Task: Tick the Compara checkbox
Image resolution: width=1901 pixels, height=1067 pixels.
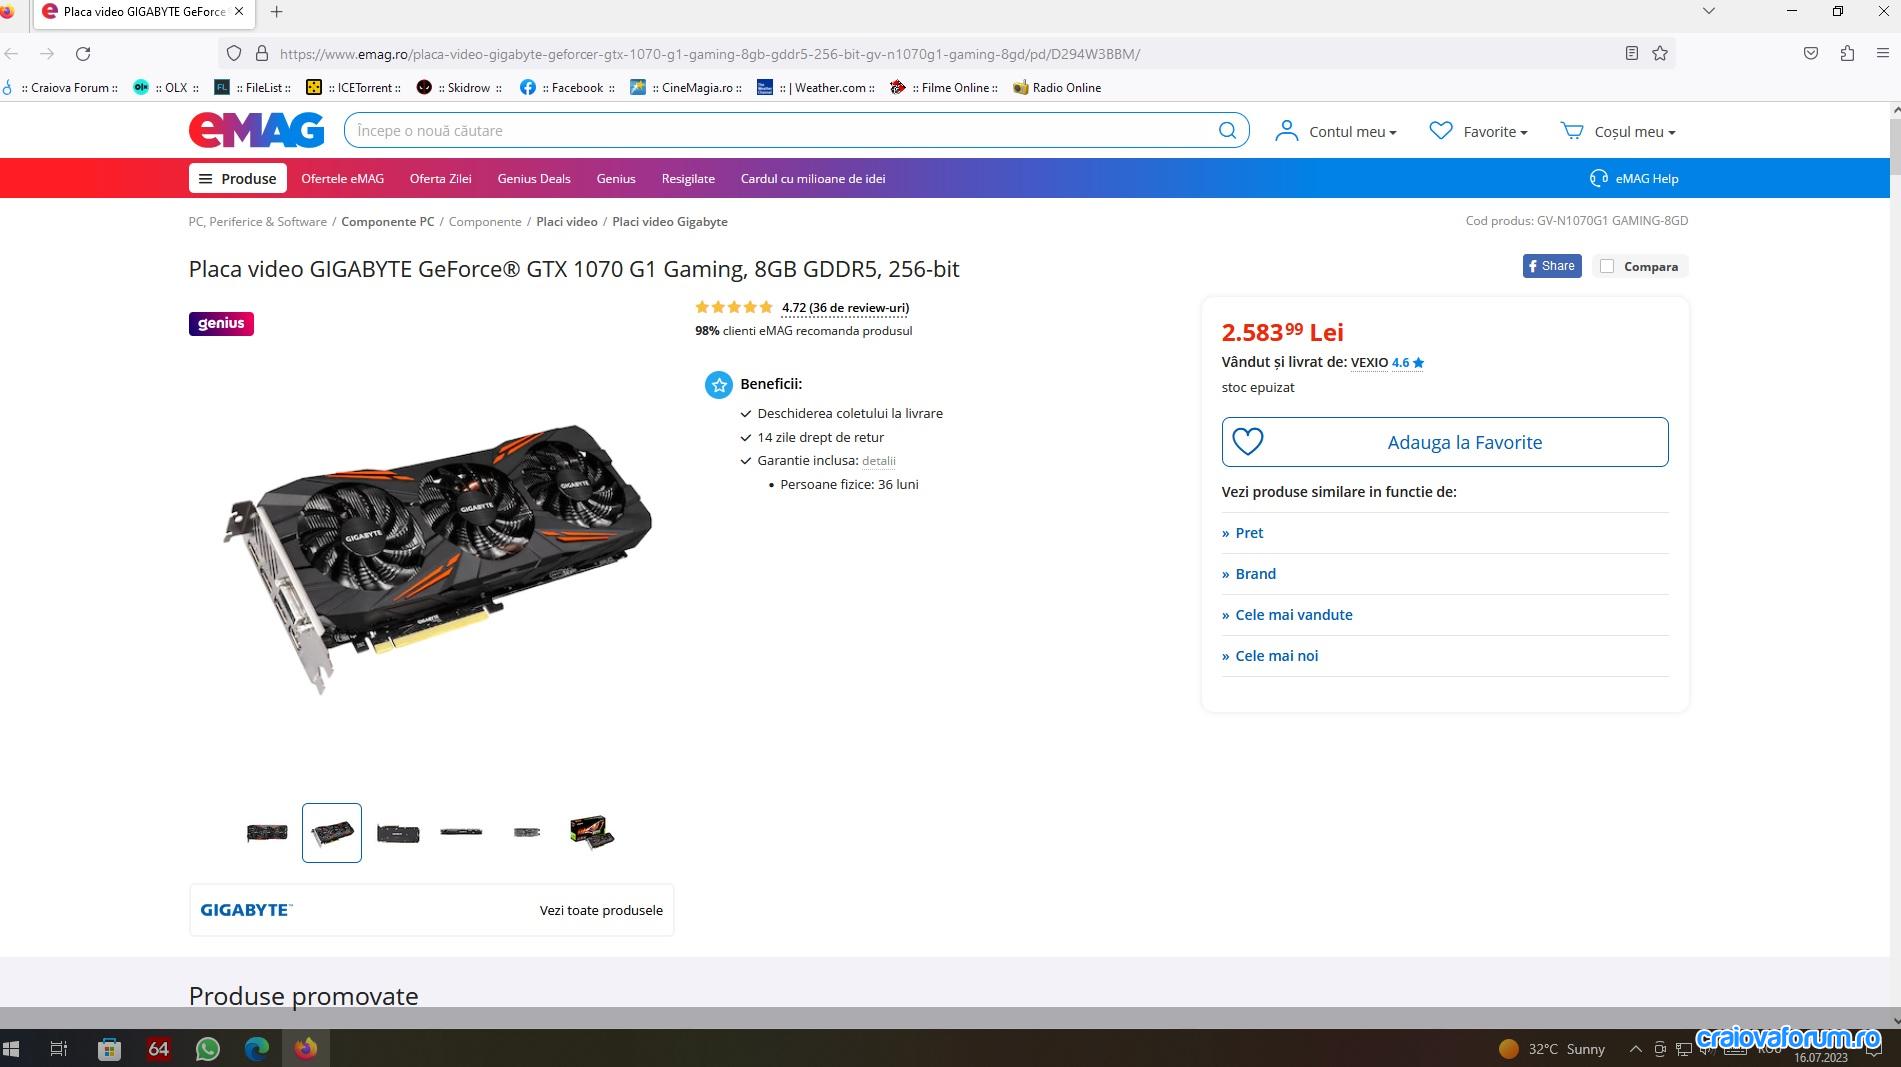Action: (x=1607, y=266)
